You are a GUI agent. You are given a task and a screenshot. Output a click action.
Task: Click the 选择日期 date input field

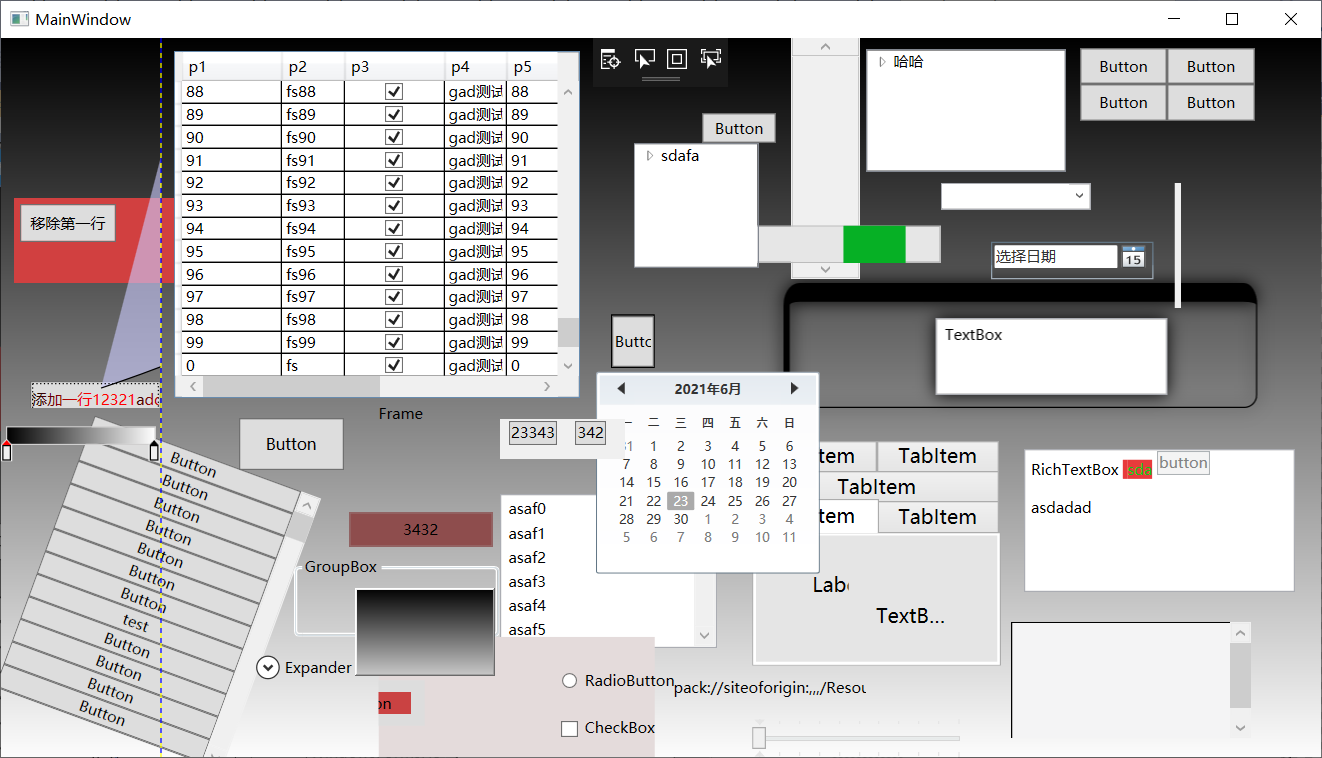click(x=1055, y=257)
